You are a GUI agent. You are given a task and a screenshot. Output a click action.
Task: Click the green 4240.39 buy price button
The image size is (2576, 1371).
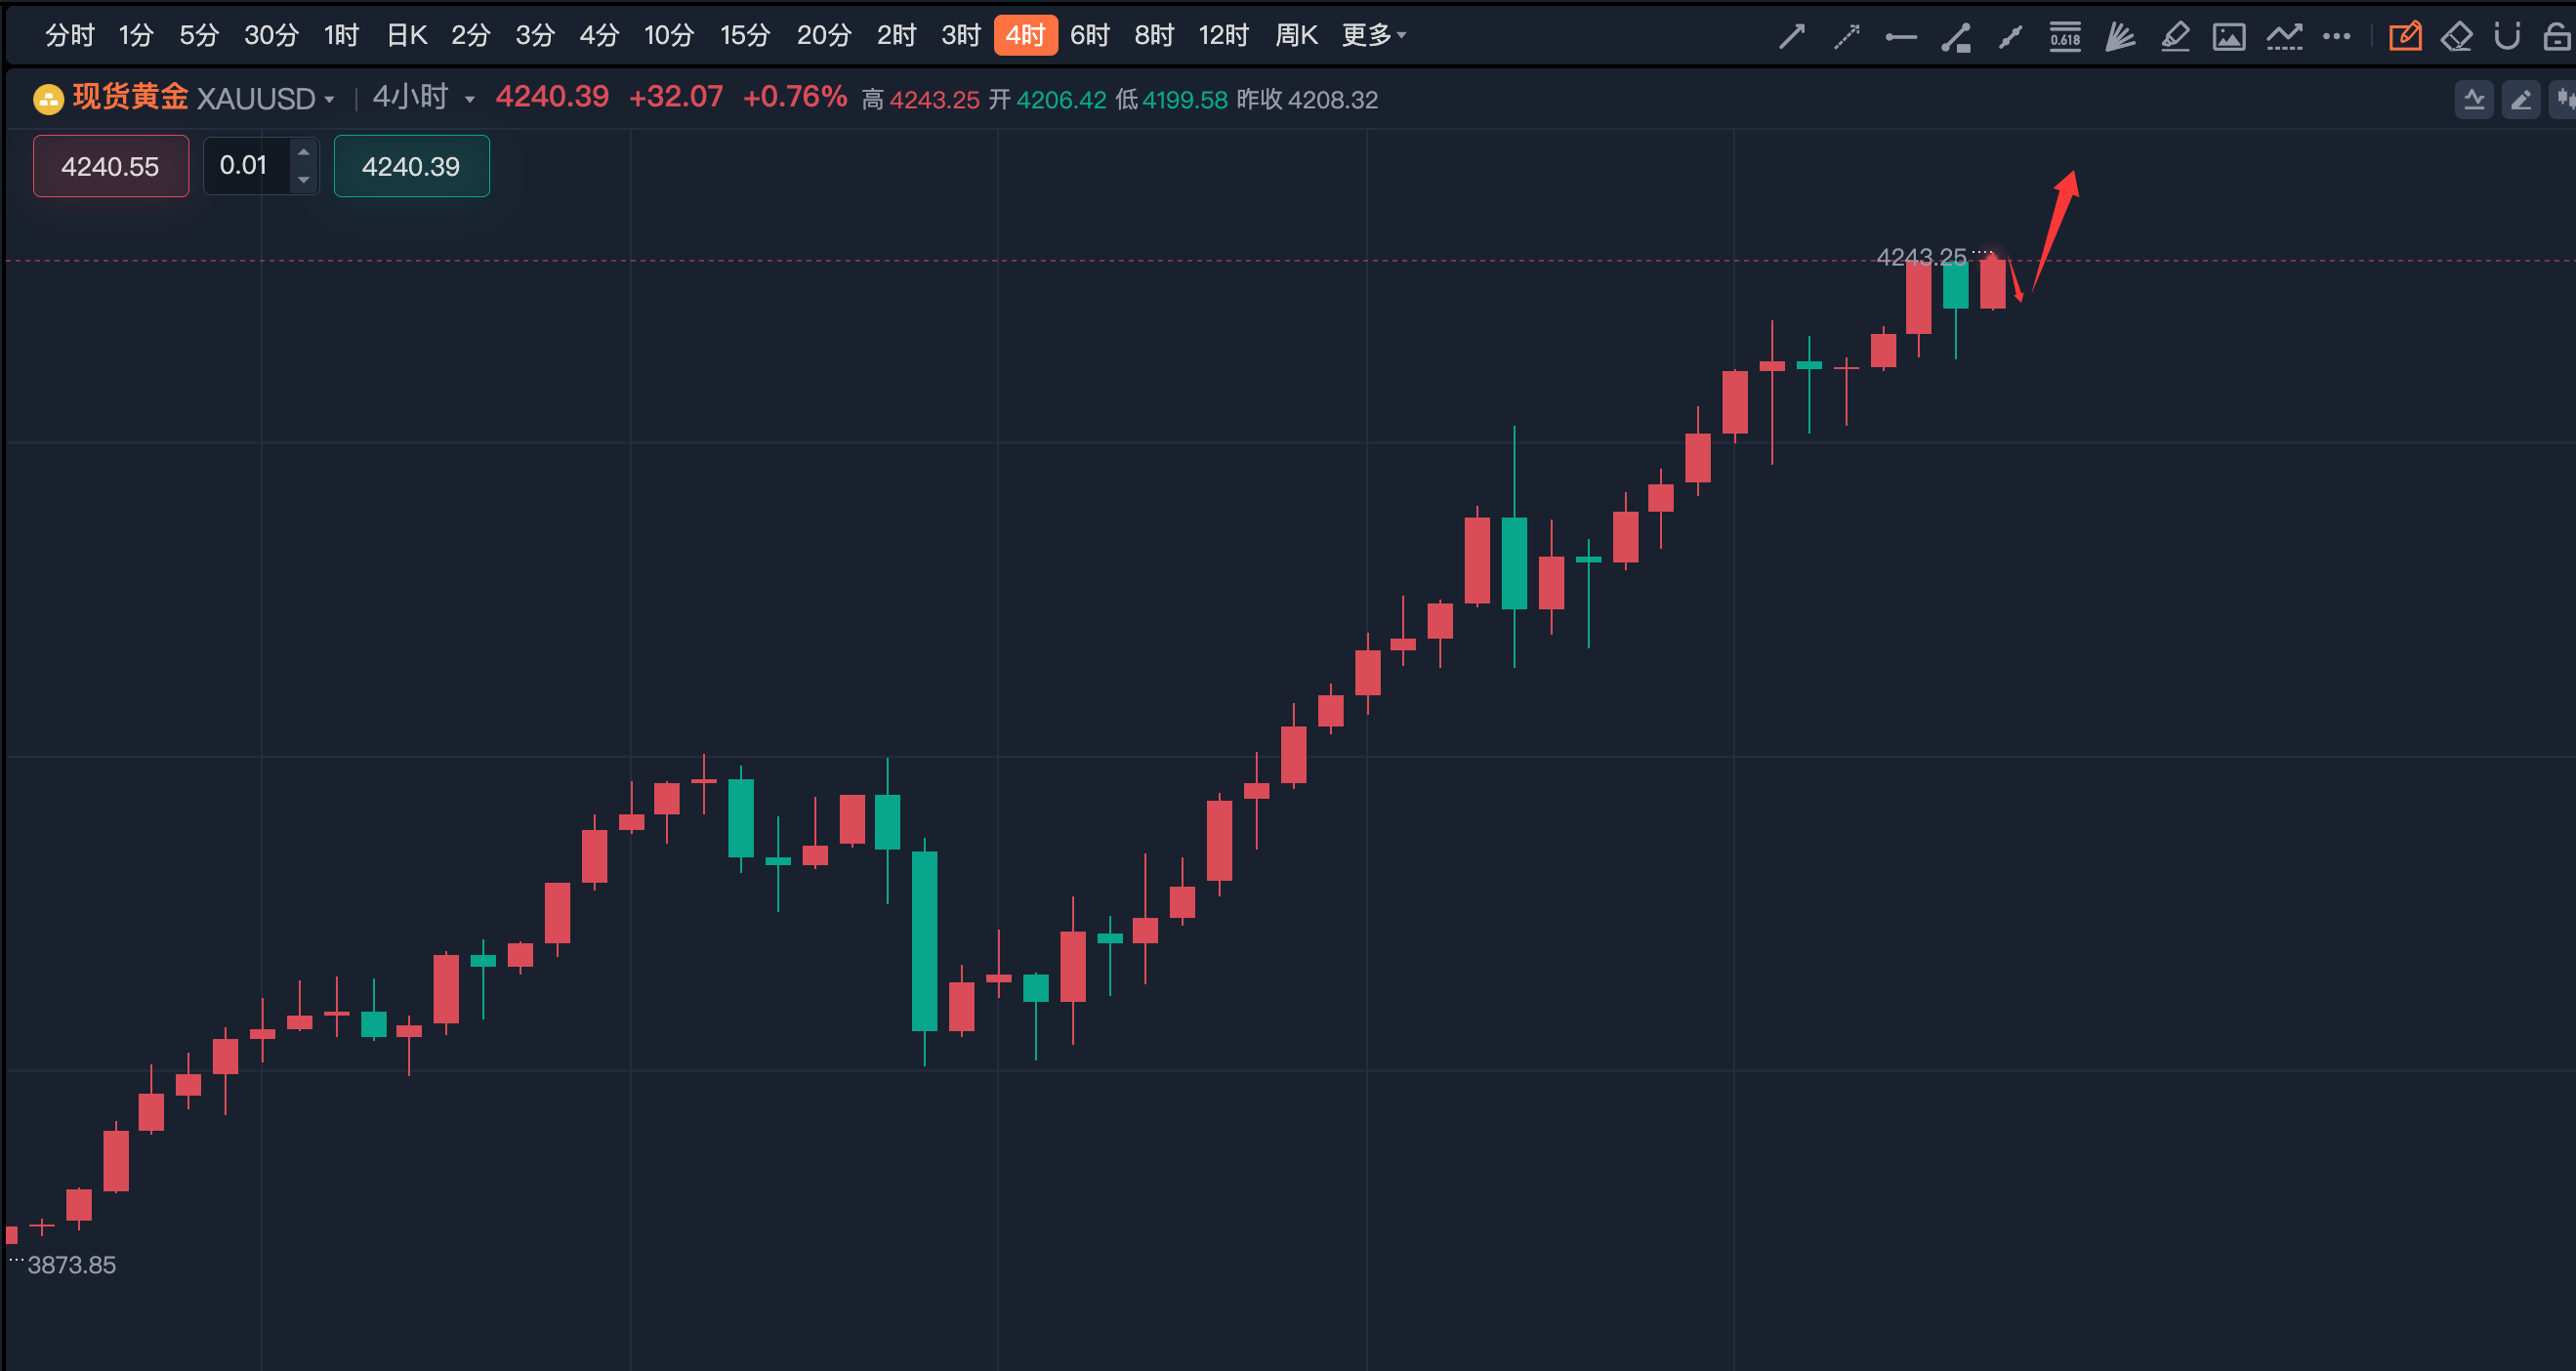(x=411, y=166)
